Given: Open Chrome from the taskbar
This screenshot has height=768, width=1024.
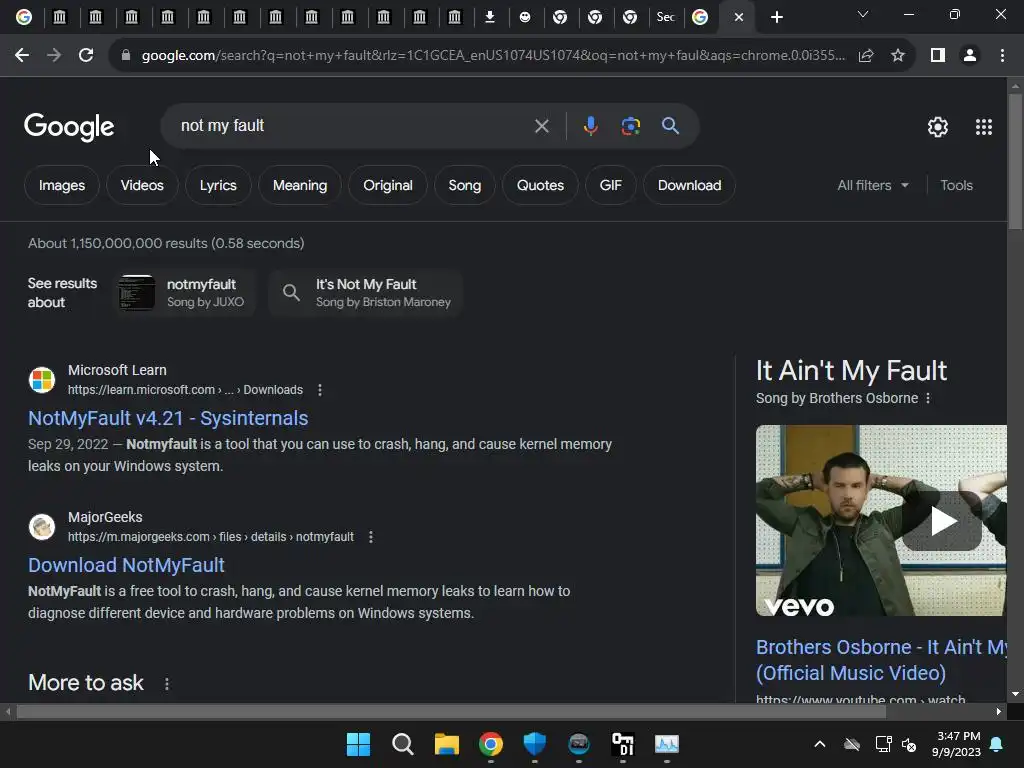Looking at the screenshot, I should pyautogui.click(x=490, y=744).
